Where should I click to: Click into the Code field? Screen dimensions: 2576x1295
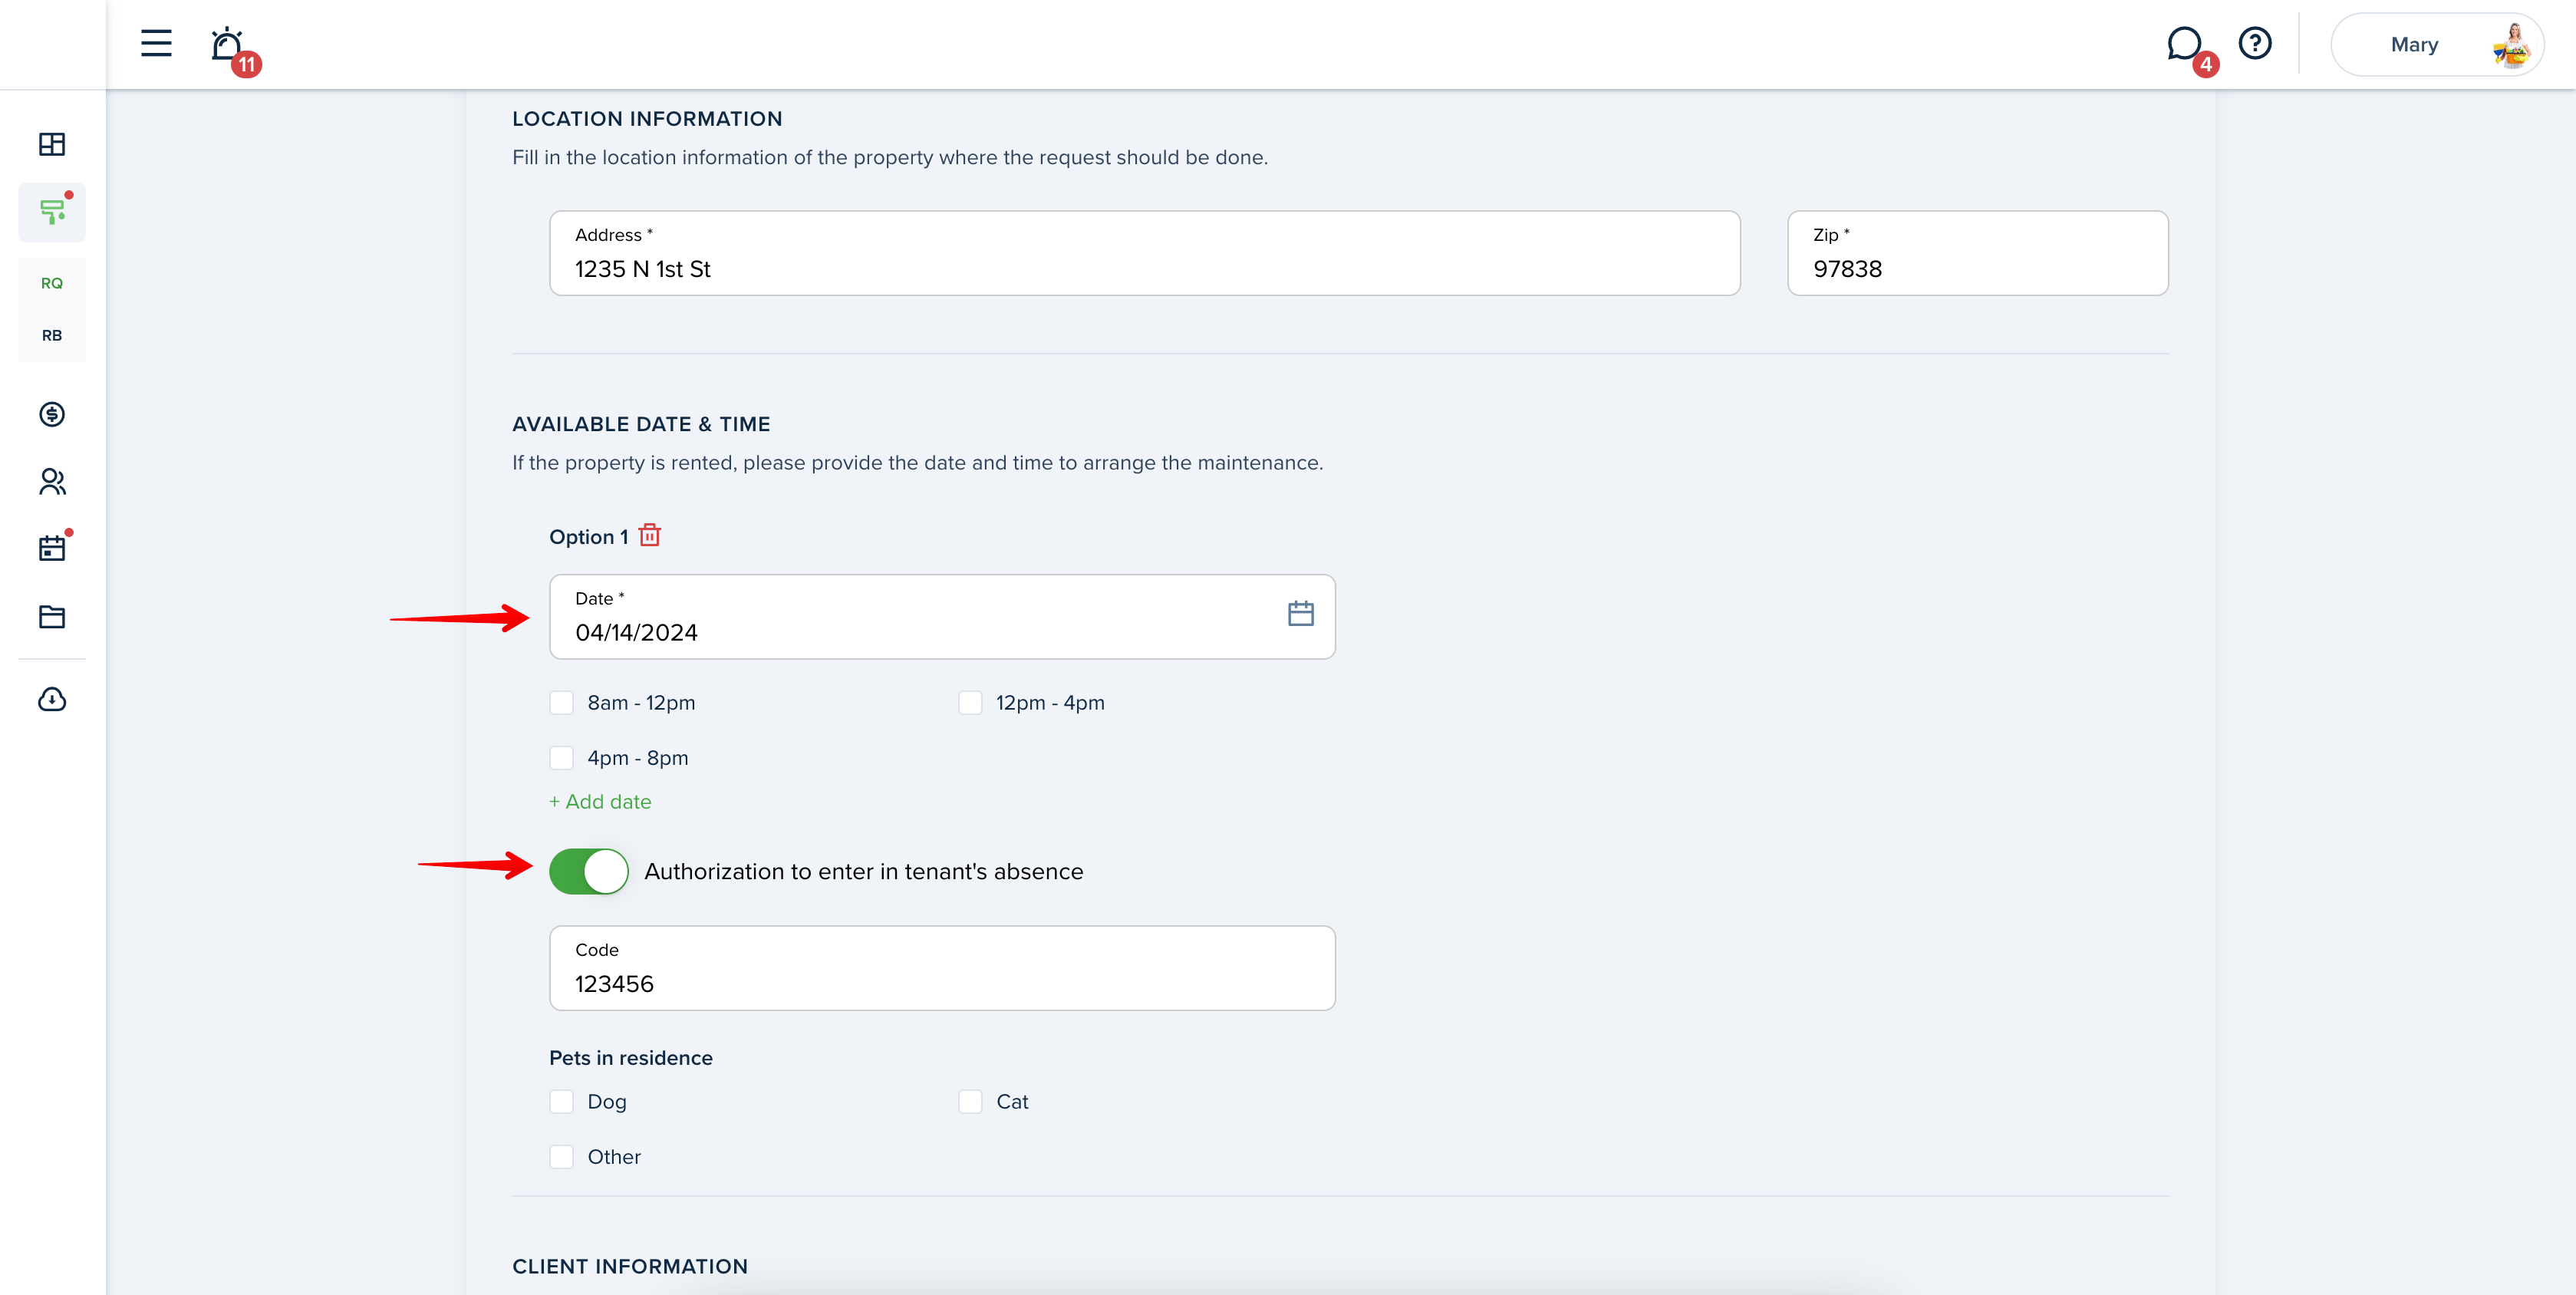(942, 968)
